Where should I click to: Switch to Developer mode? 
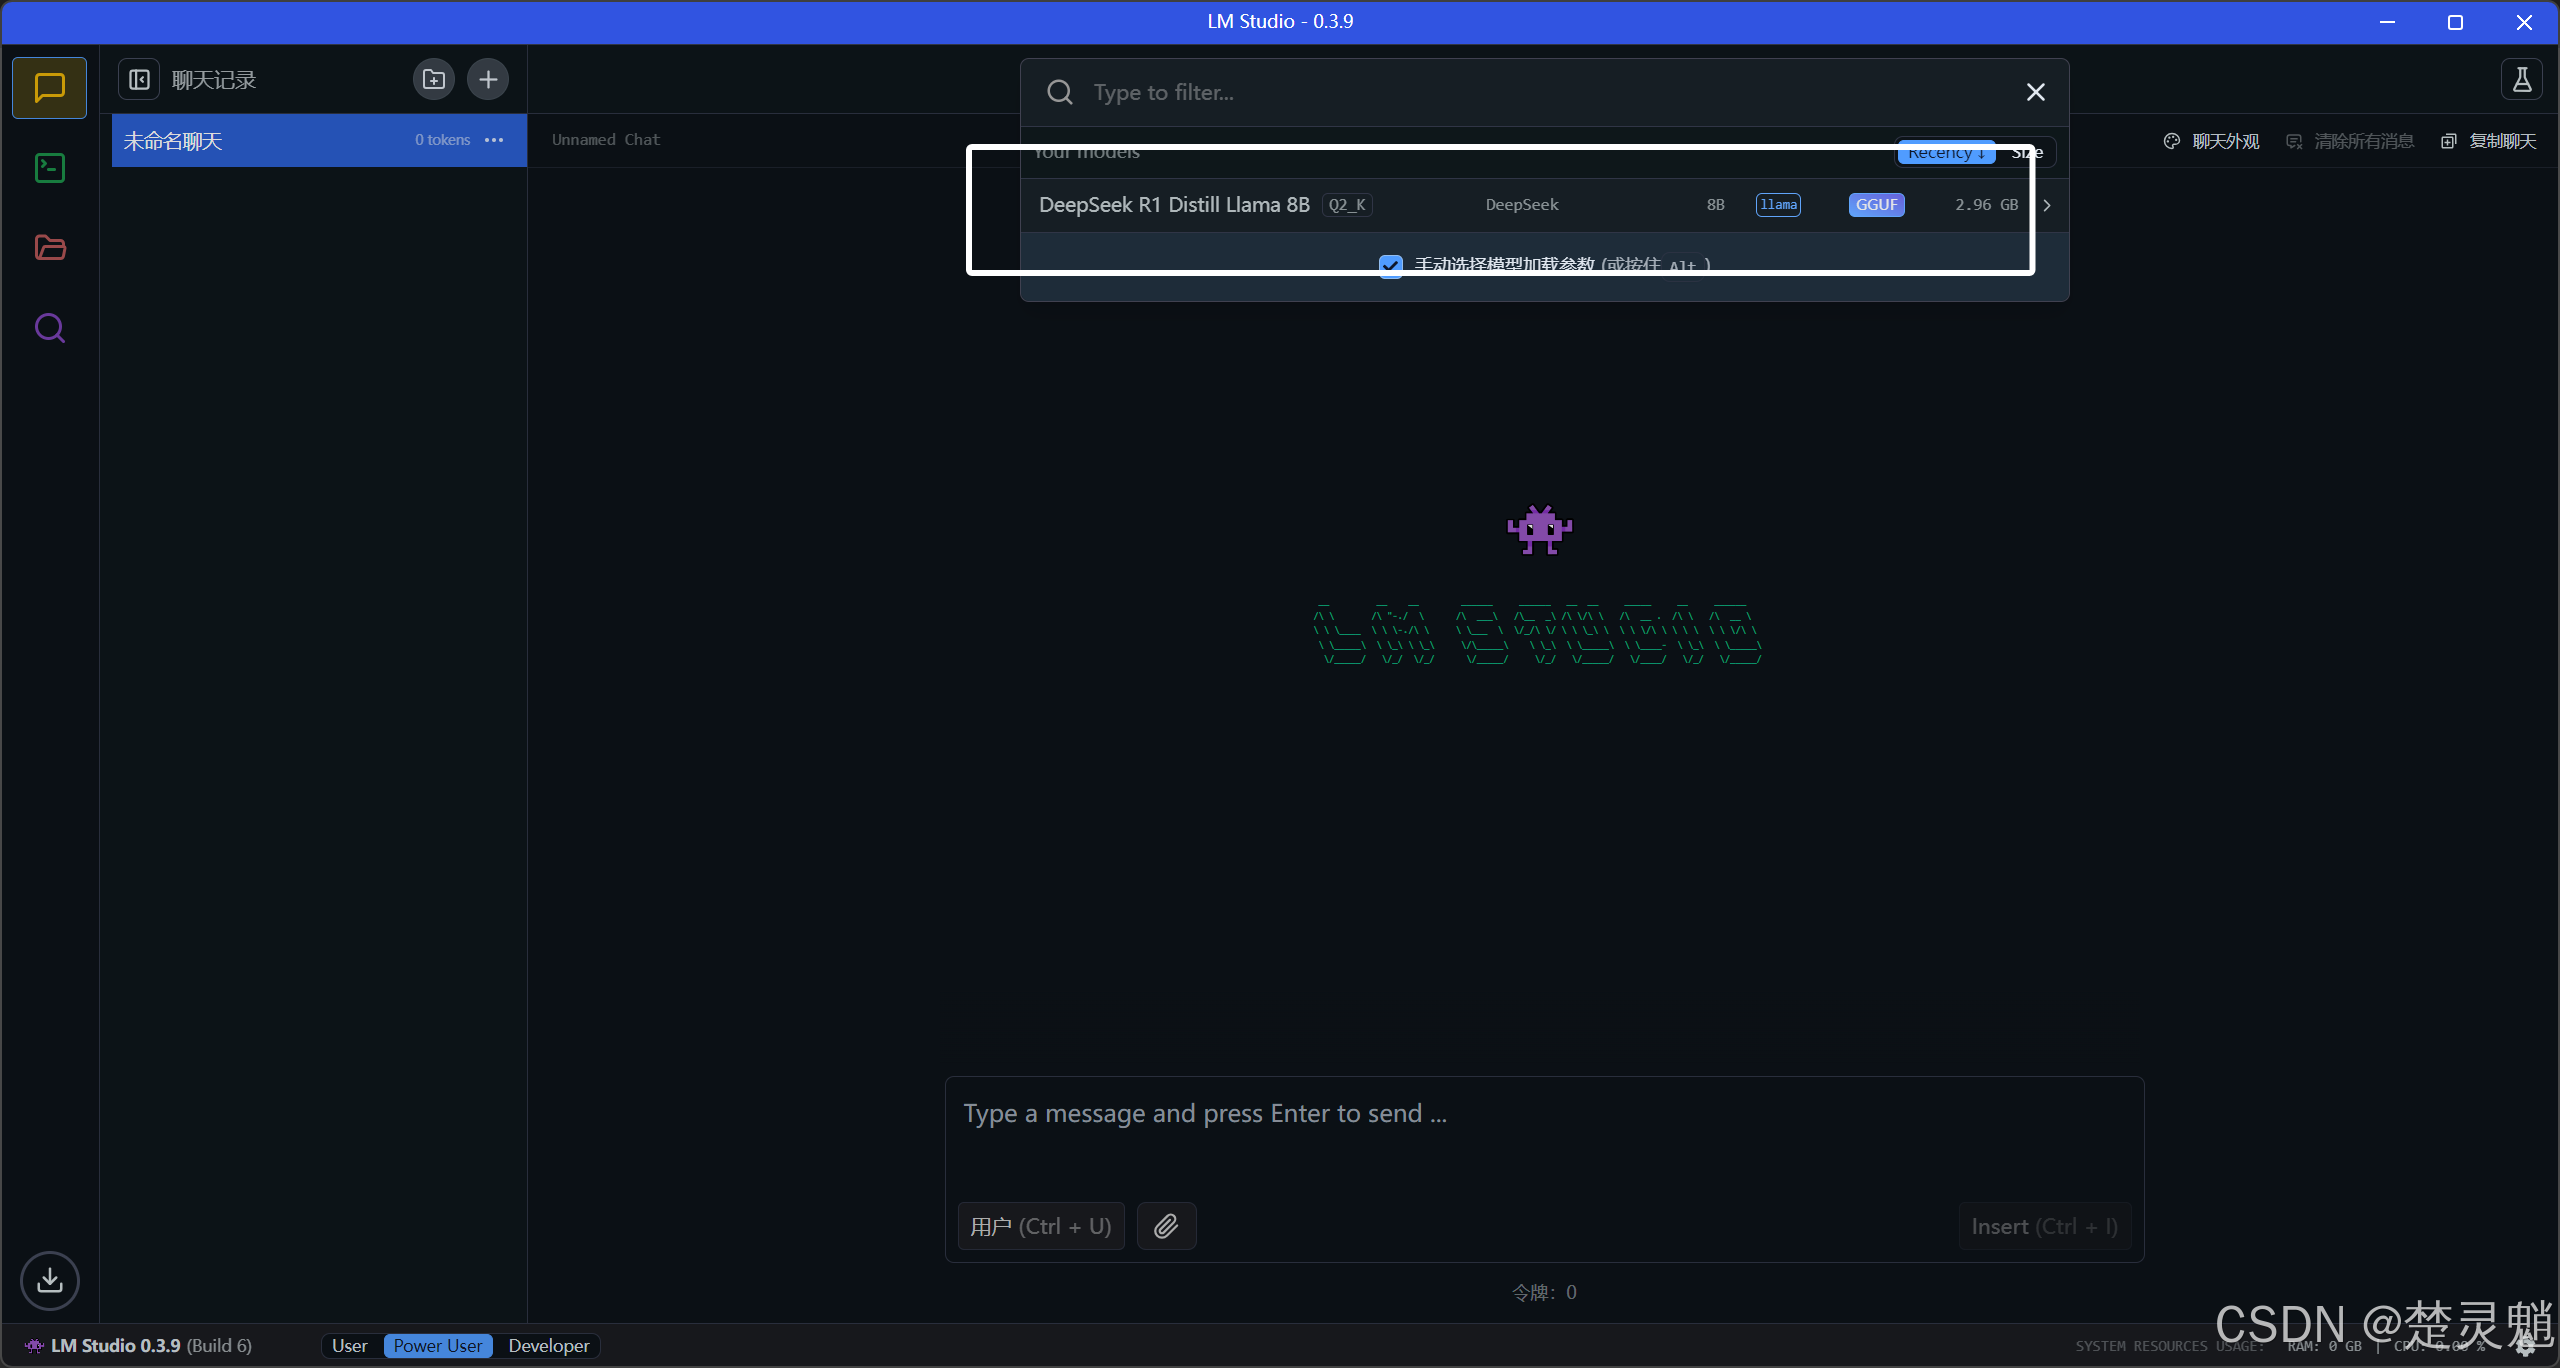(x=548, y=1346)
